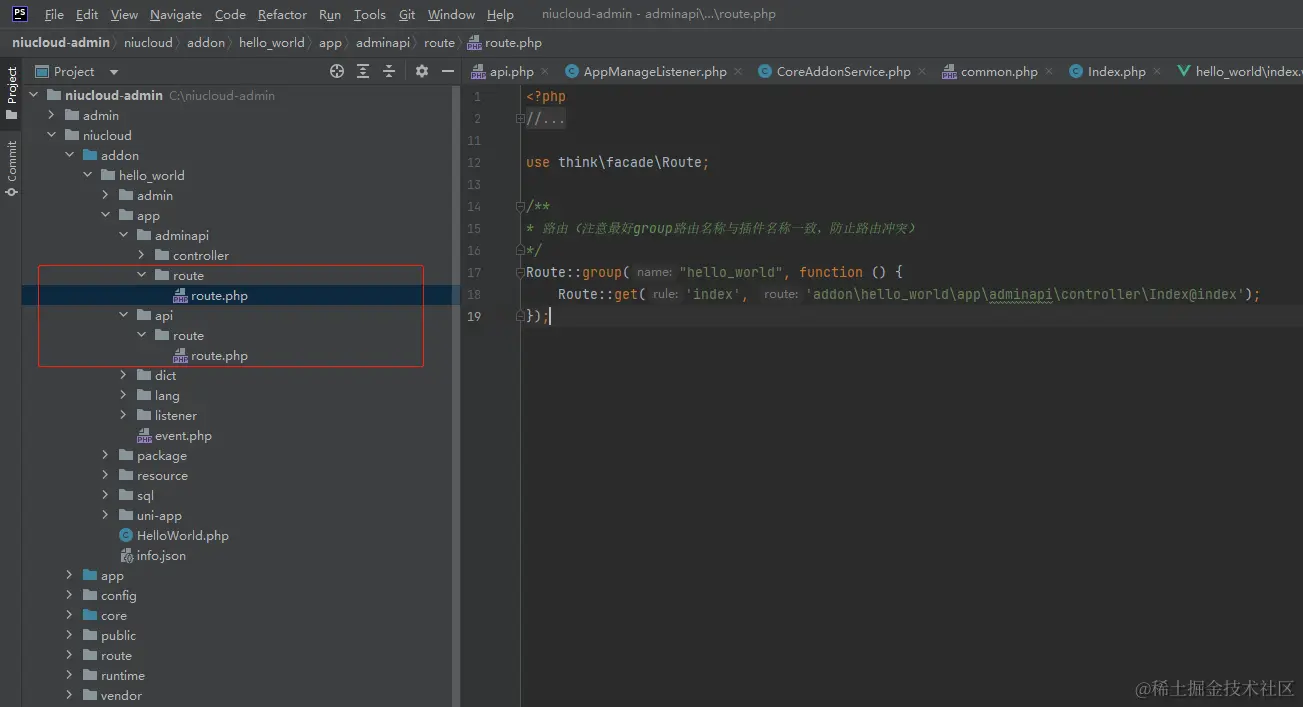
Task: Select the public folder in tree
Action: [x=109, y=635]
